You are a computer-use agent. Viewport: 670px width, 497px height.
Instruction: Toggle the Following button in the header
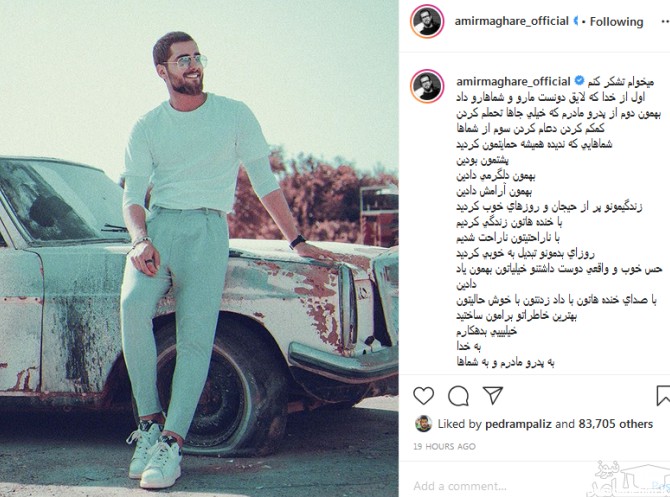[x=616, y=21]
